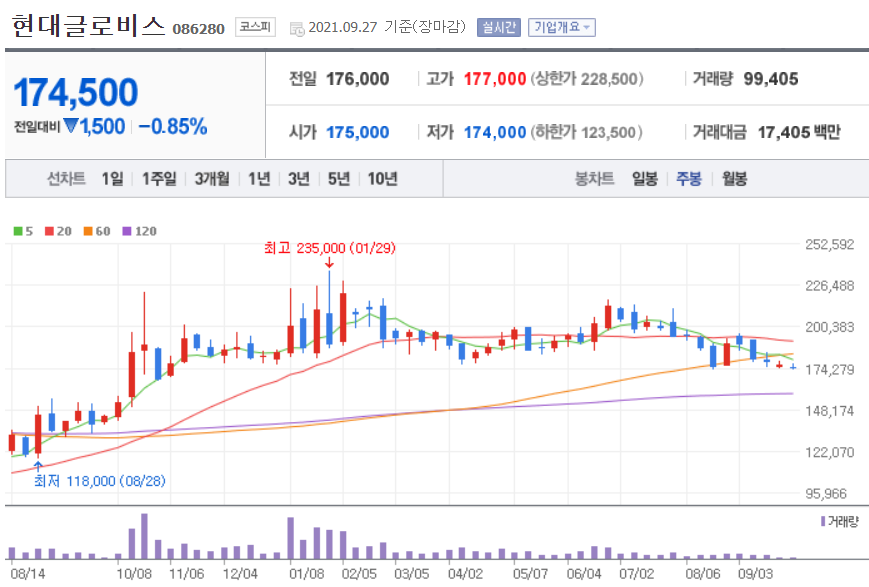
Task: Click the 거래량 volume legend swatch
Action: pyautogui.click(x=823, y=521)
